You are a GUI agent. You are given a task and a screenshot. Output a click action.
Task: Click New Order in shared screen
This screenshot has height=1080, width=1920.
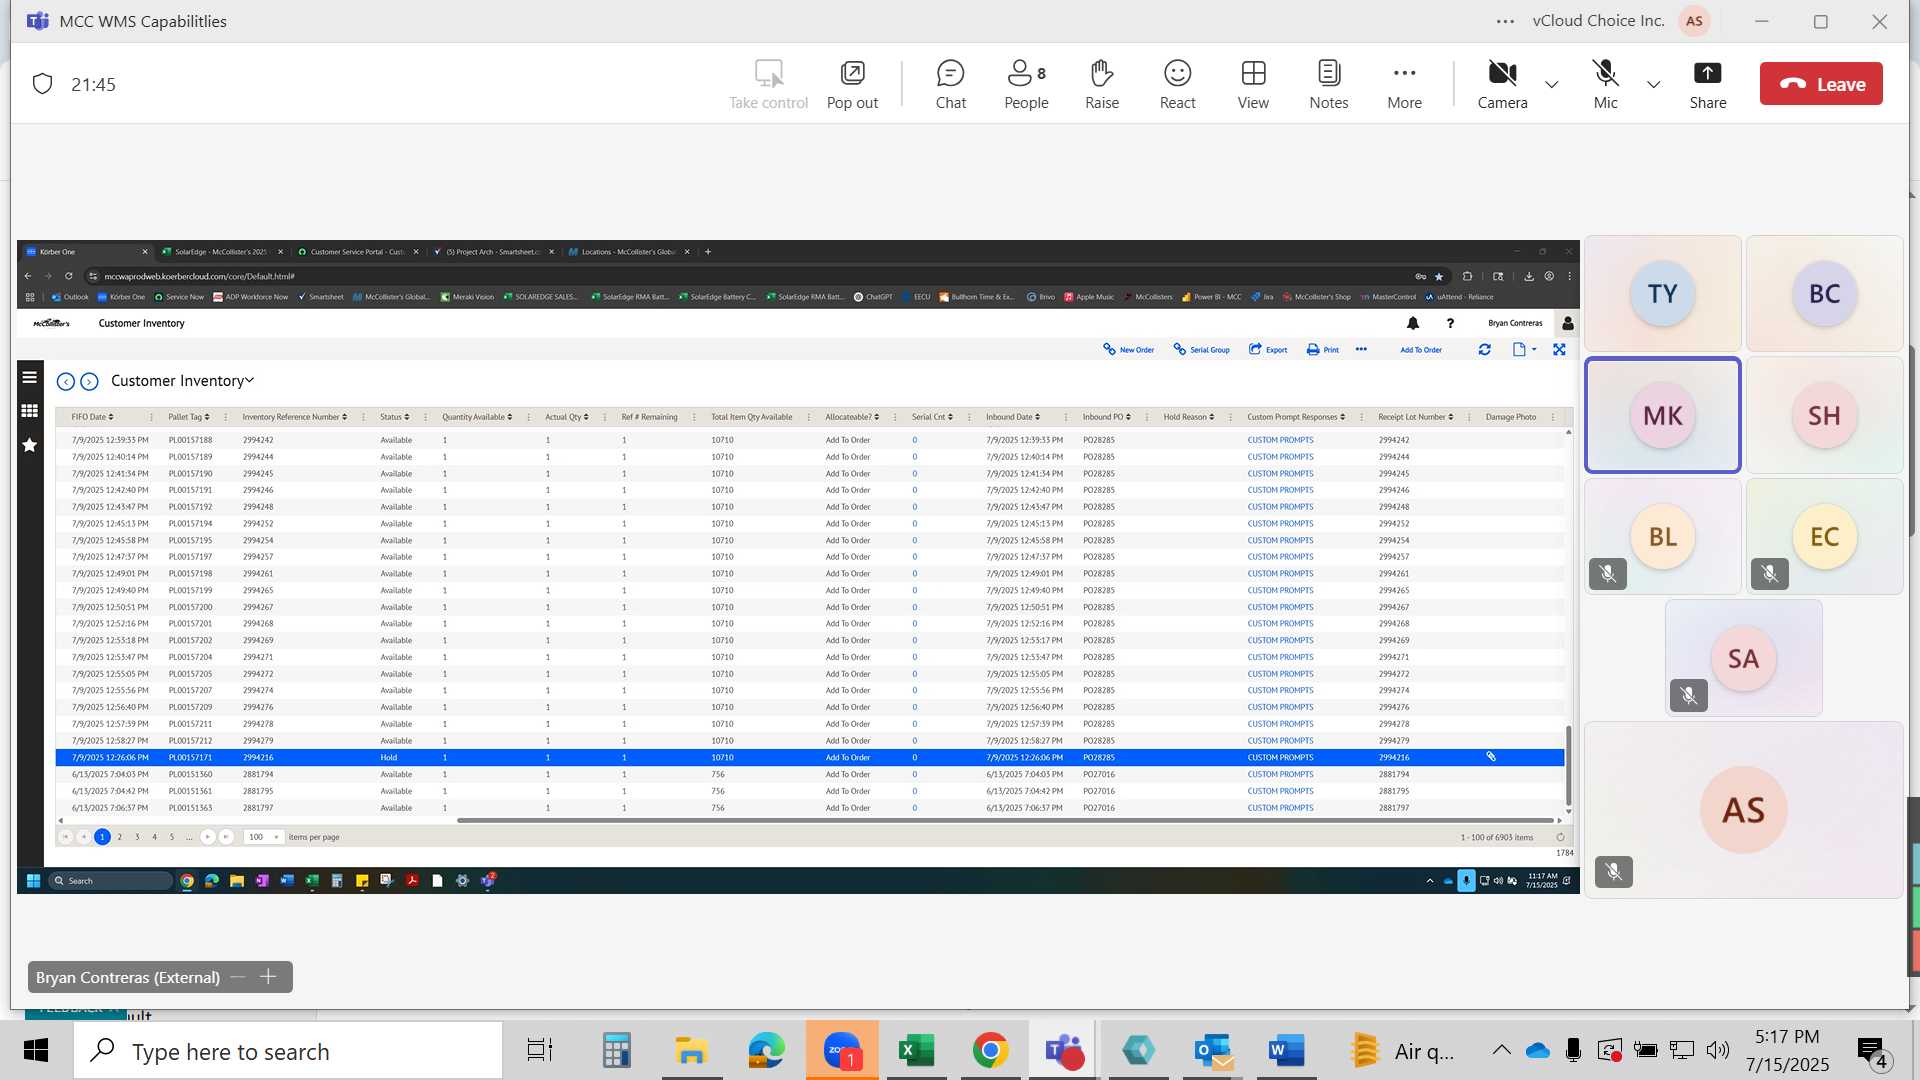[1129, 349]
